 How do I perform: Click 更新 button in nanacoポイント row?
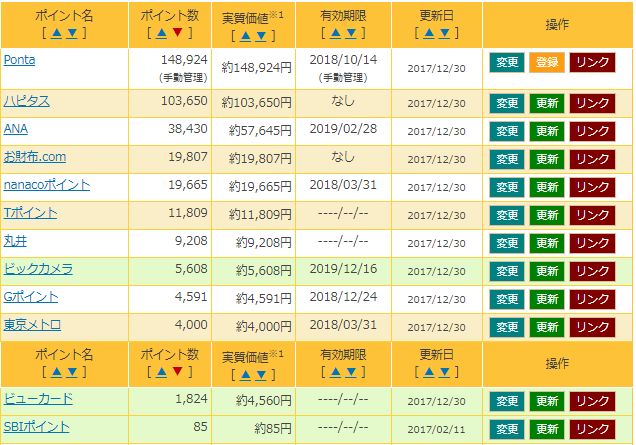547,187
